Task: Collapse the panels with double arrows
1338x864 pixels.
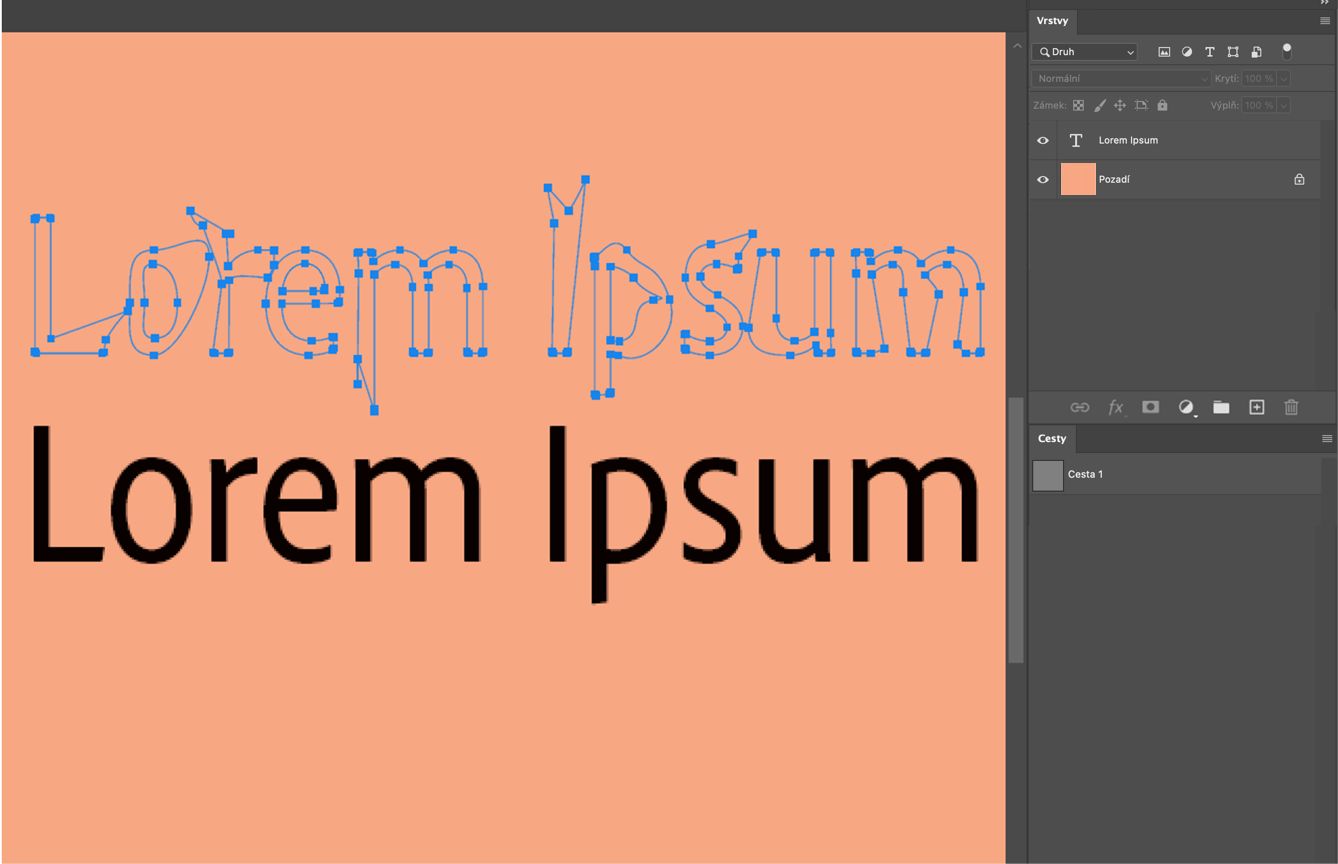Action: [x=1325, y=4]
